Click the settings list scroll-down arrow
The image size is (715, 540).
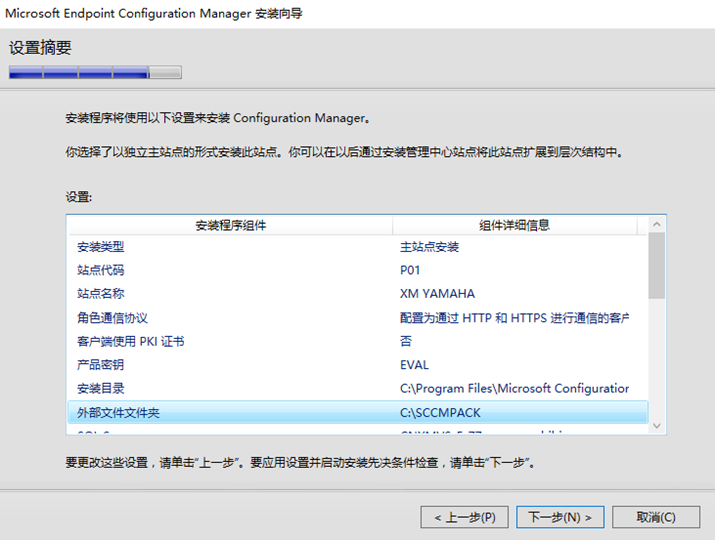pos(657,426)
